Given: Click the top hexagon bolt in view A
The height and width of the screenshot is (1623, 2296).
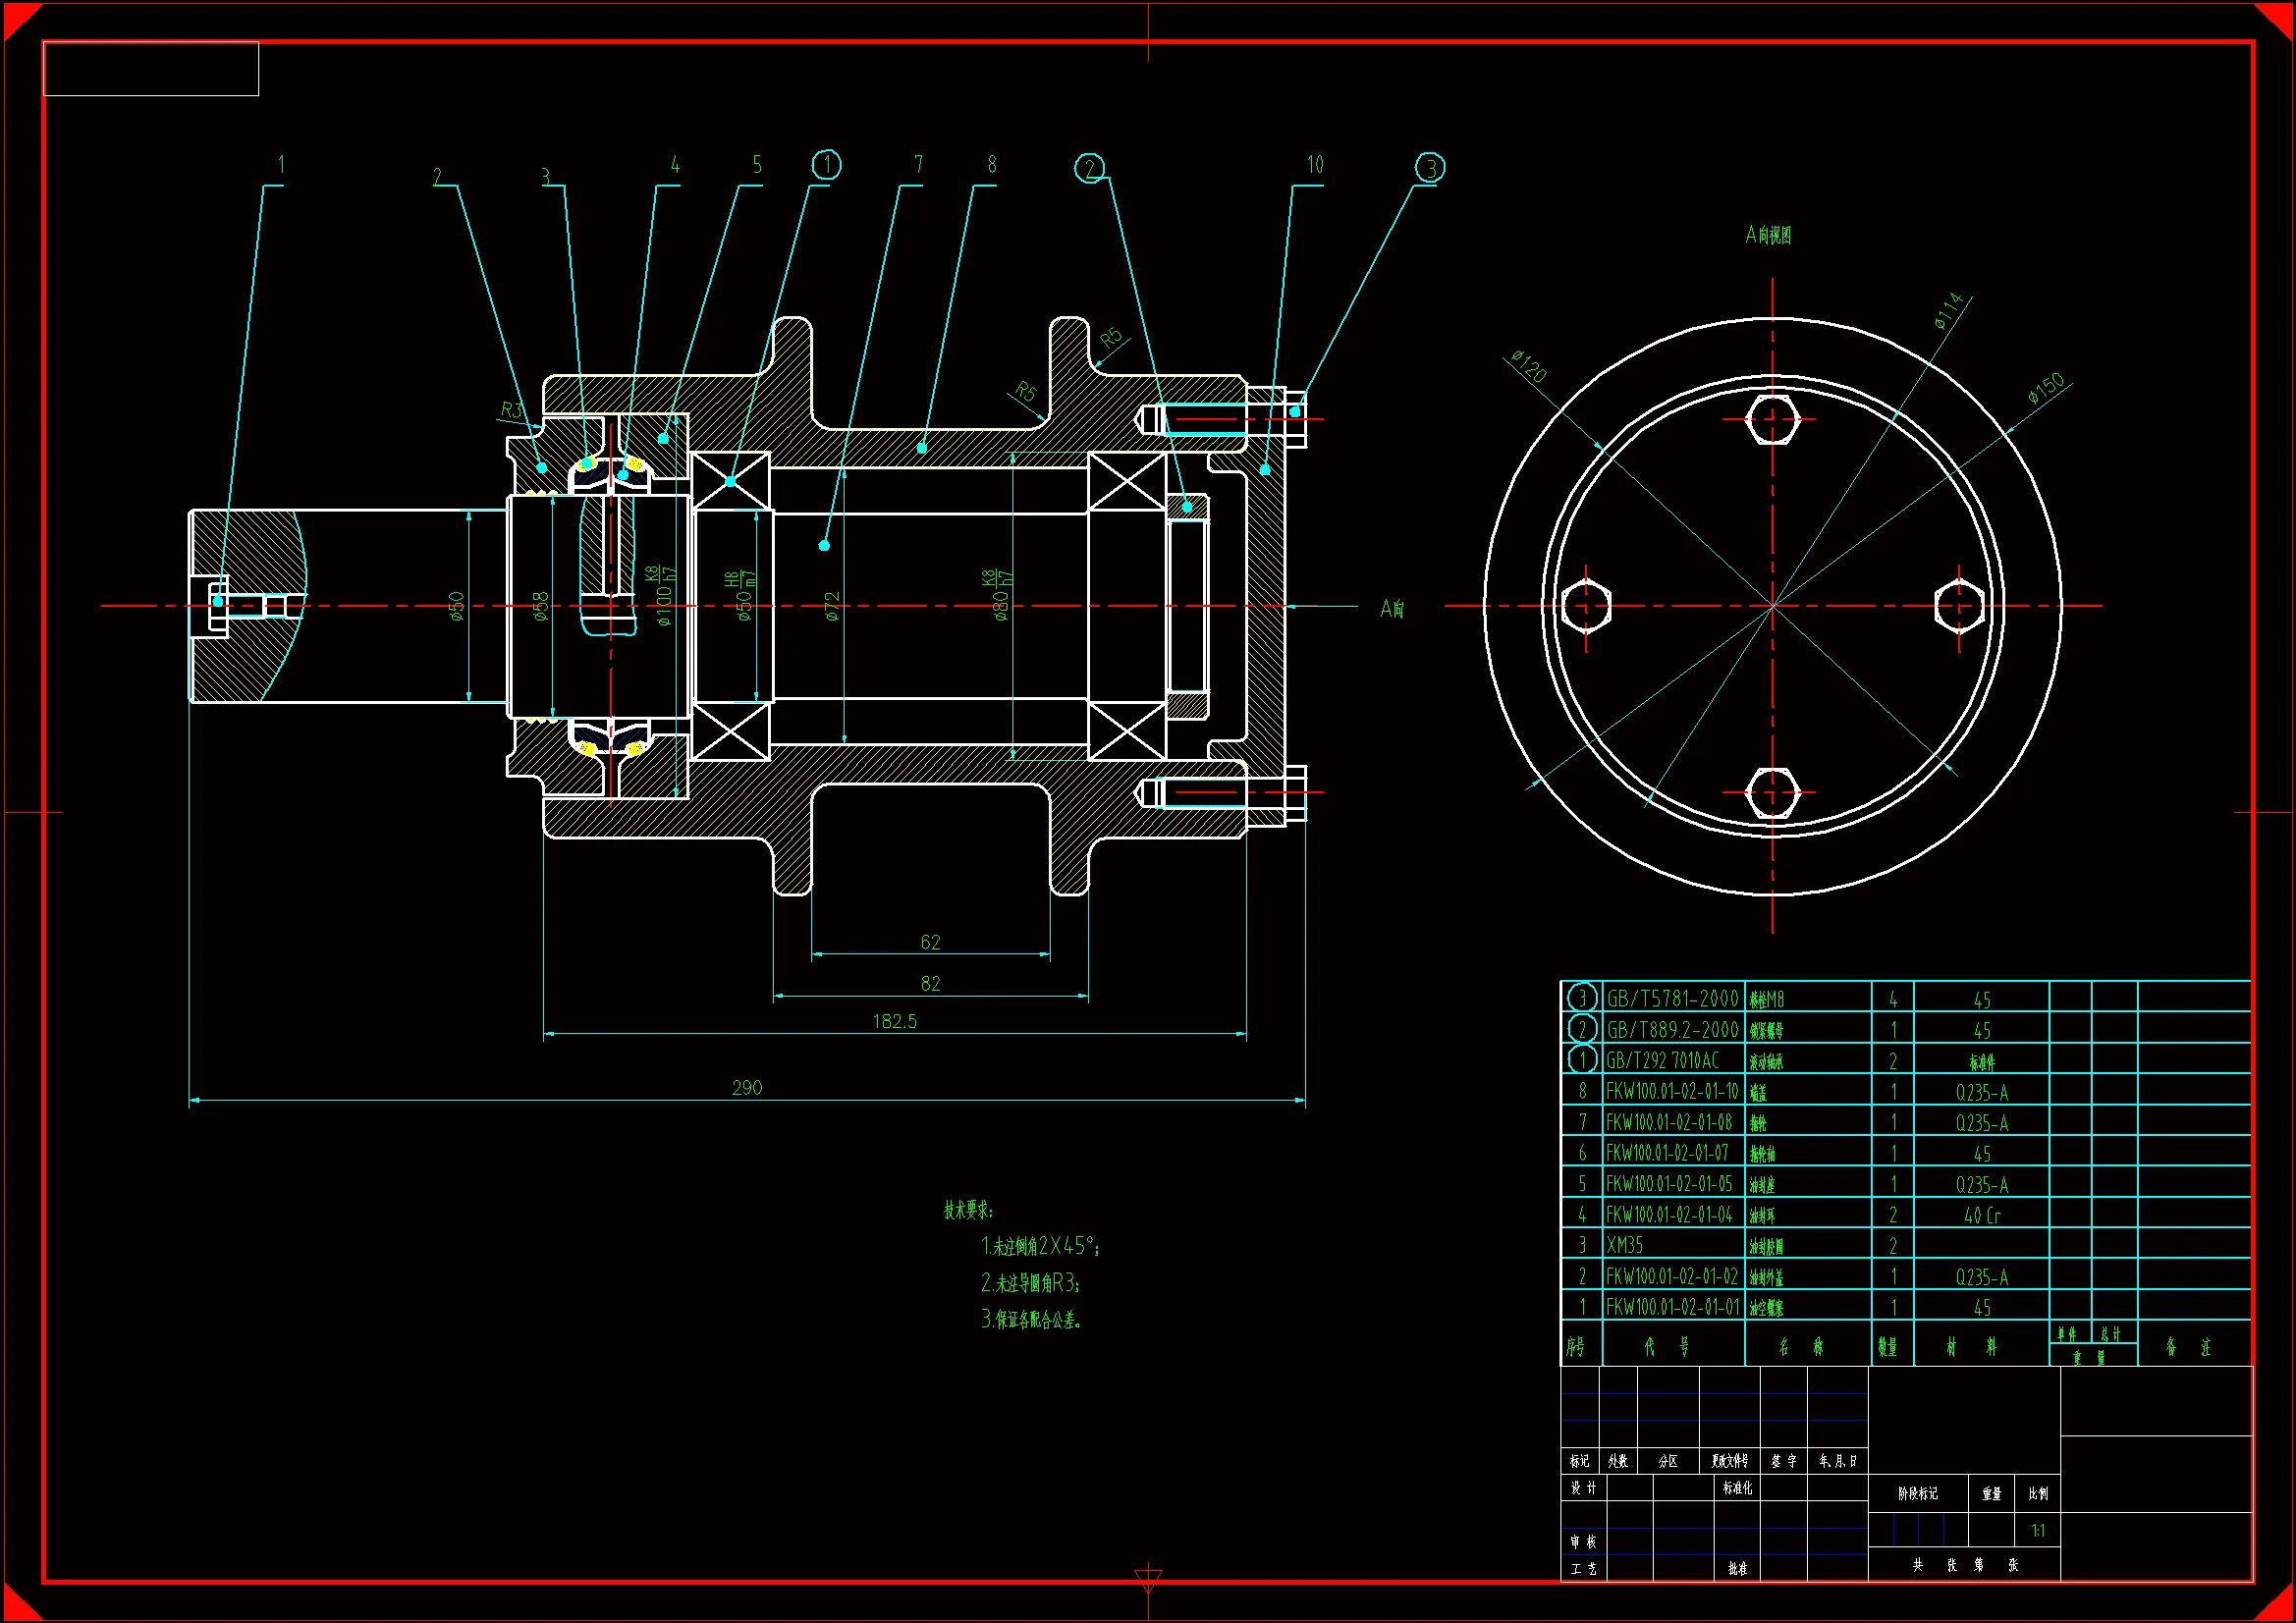Looking at the screenshot, I should 1772,419.
